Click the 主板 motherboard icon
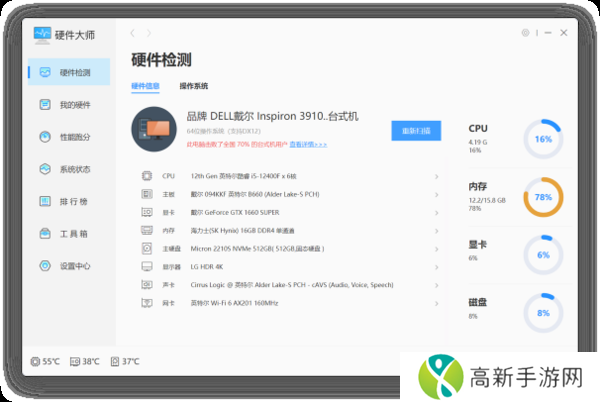Image resolution: width=600 pixels, height=402 pixels. click(147, 194)
